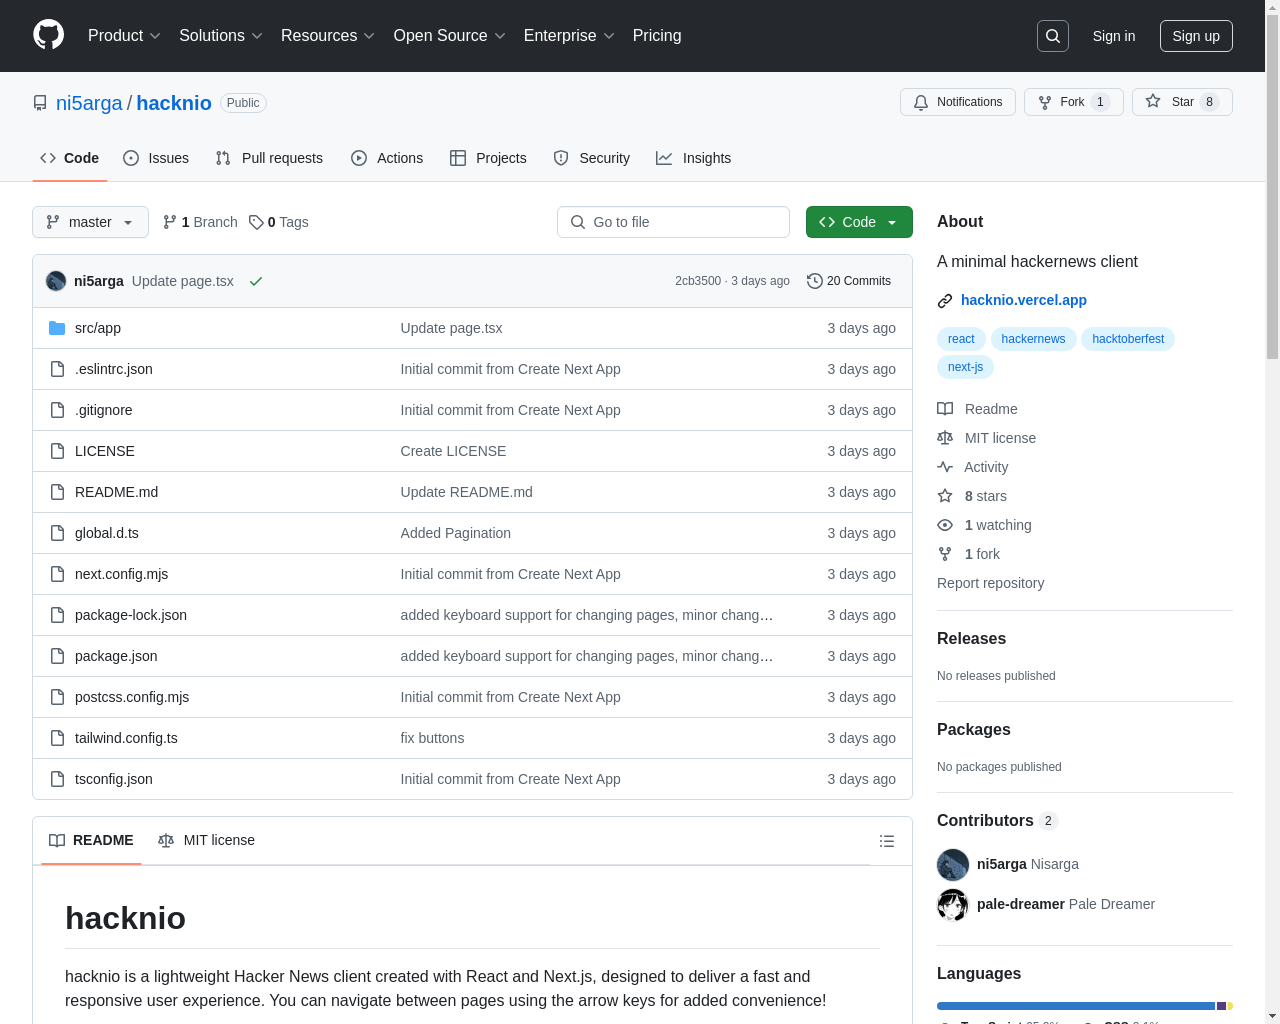Open the Security tab
Image resolution: width=1280 pixels, height=1024 pixels.
click(592, 158)
